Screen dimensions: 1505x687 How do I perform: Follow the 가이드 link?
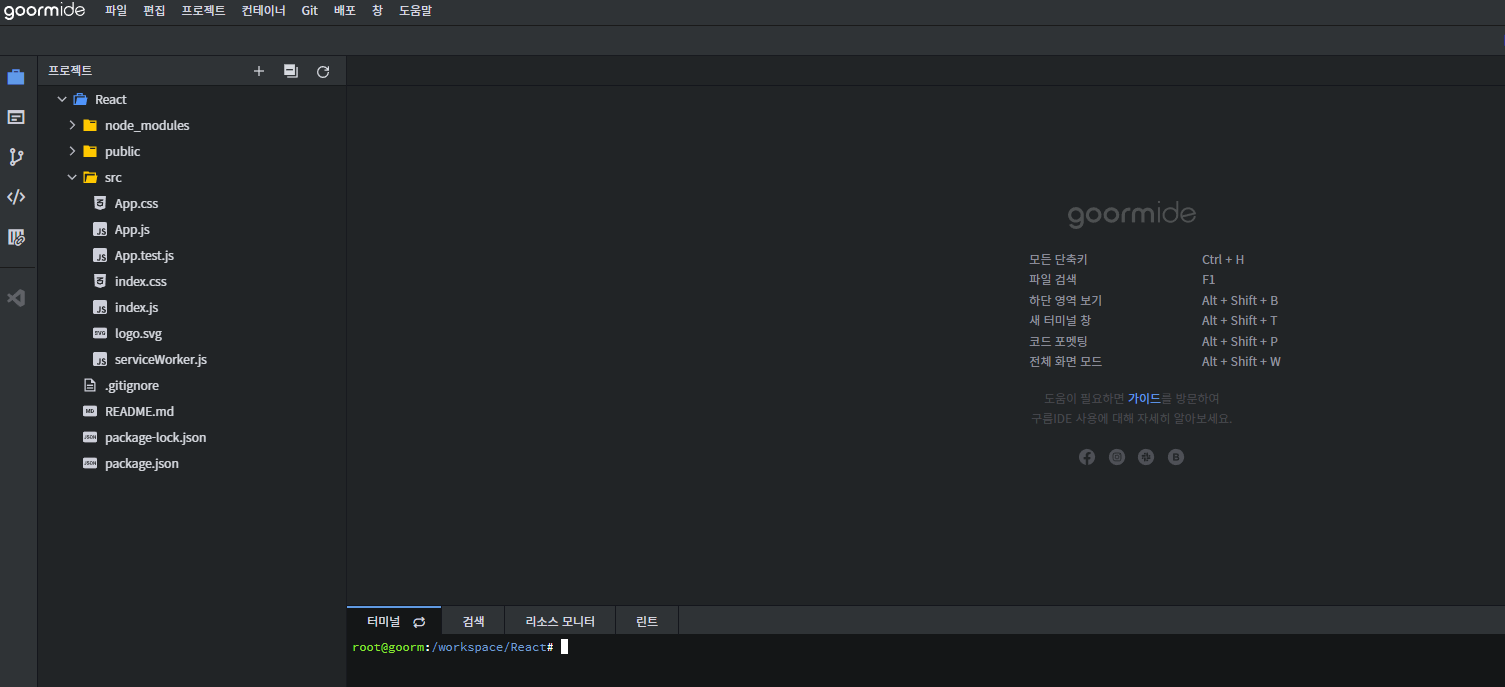click(x=1144, y=398)
